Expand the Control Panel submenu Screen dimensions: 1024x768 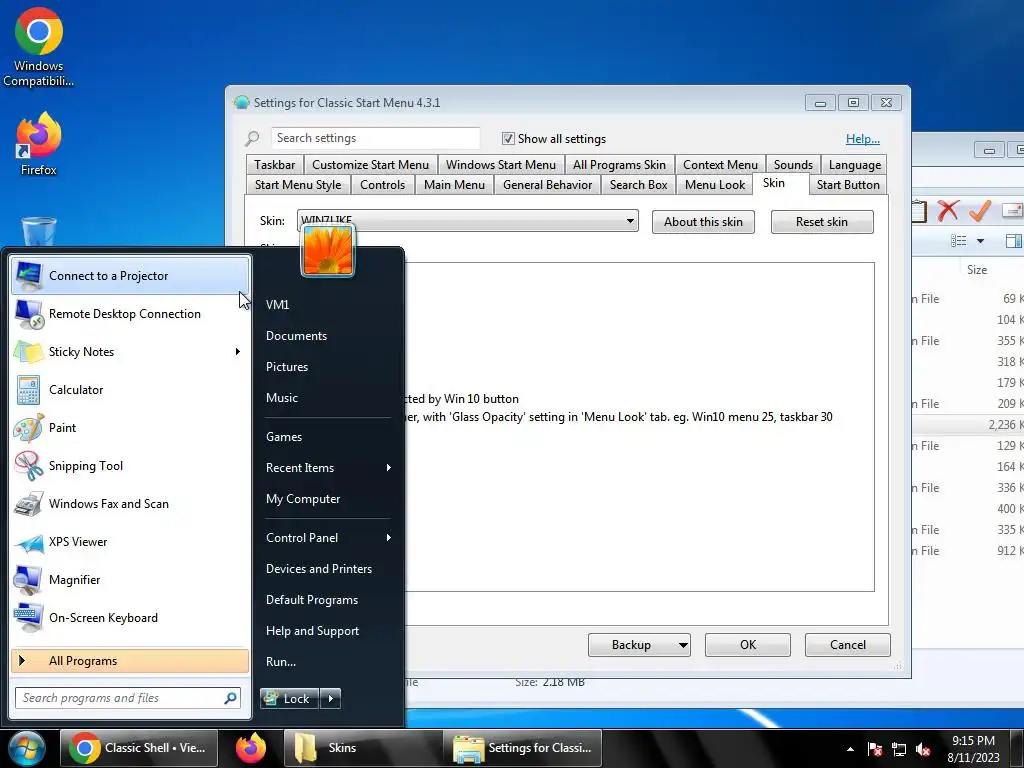tap(389, 537)
